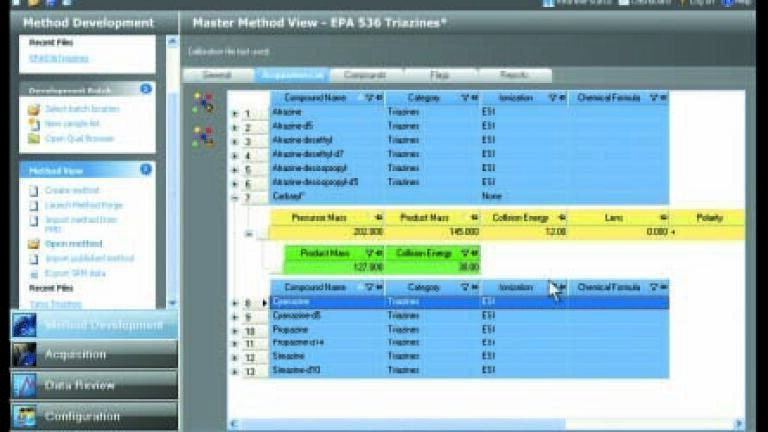
Task: Filter Compound Name column in upper grid
Action: [369, 98]
